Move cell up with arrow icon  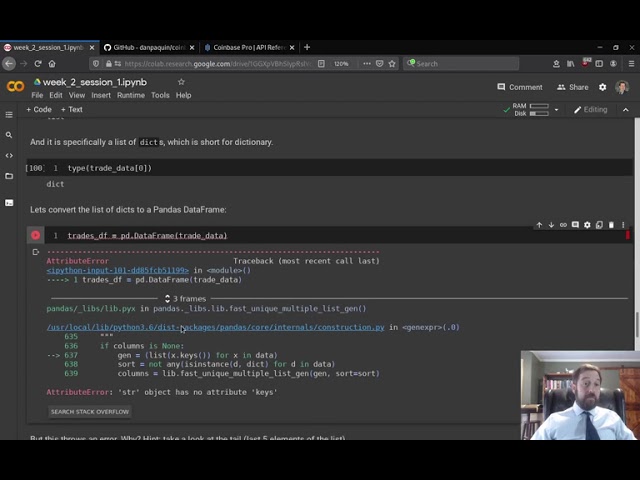[x=539, y=225]
